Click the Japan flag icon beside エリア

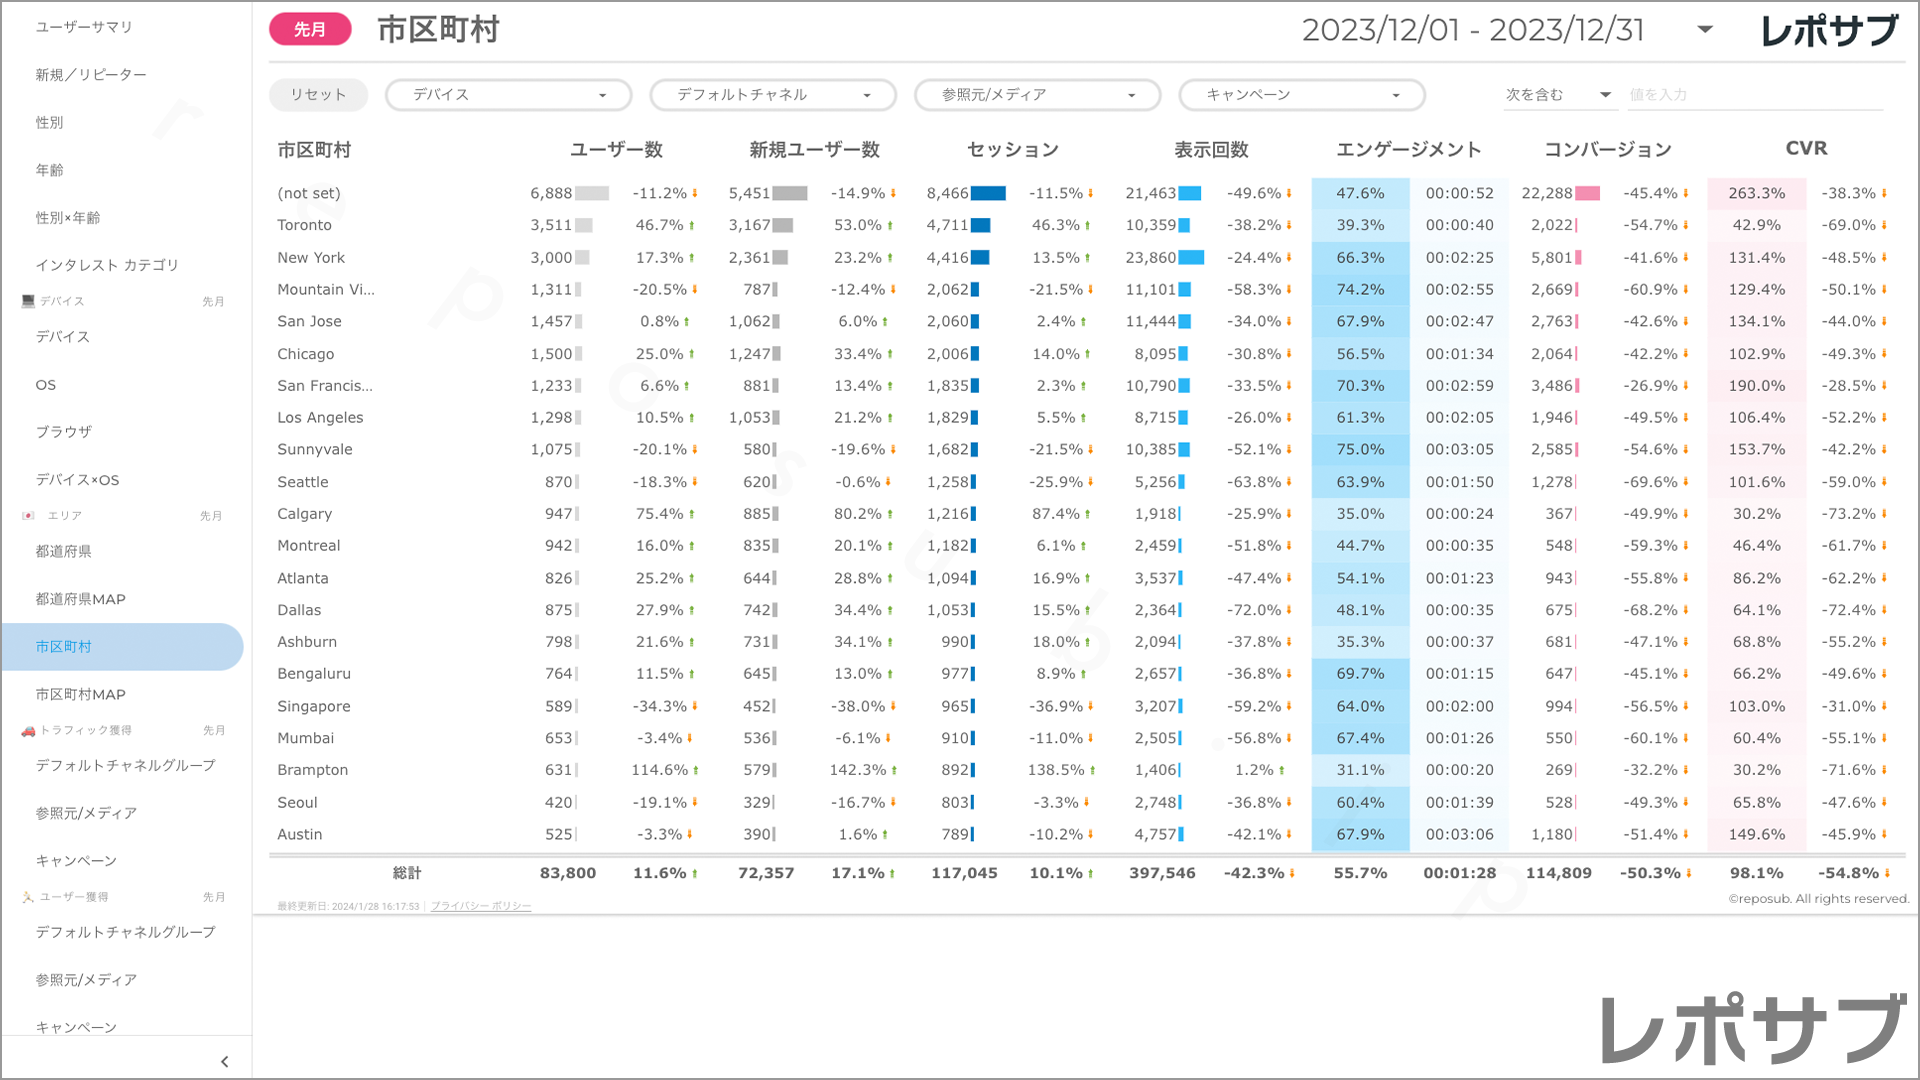[x=28, y=516]
